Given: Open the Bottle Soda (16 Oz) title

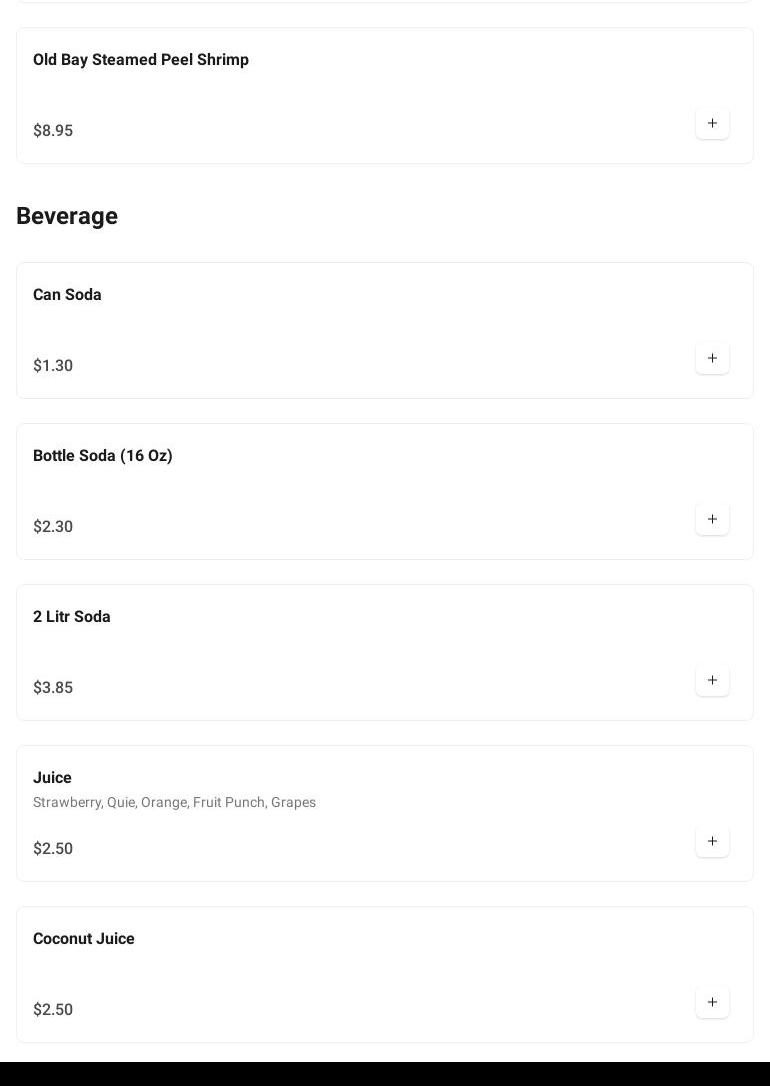Looking at the screenshot, I should point(103,456).
